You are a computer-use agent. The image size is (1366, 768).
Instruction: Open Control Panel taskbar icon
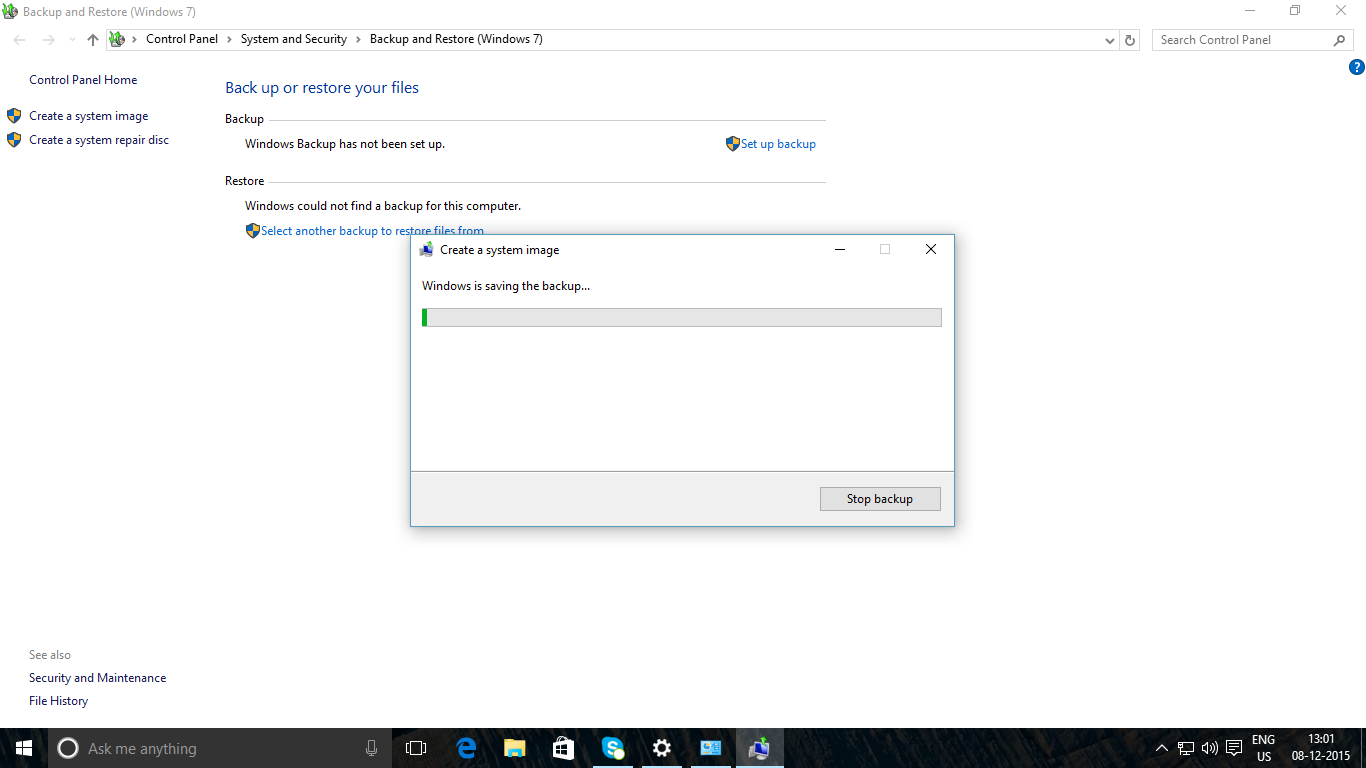(711, 748)
